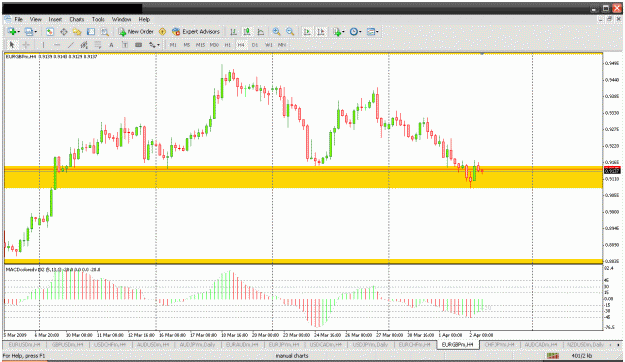Open the Strategy Tester icon
The height and width of the screenshot is (362, 625).
click(x=104, y=31)
